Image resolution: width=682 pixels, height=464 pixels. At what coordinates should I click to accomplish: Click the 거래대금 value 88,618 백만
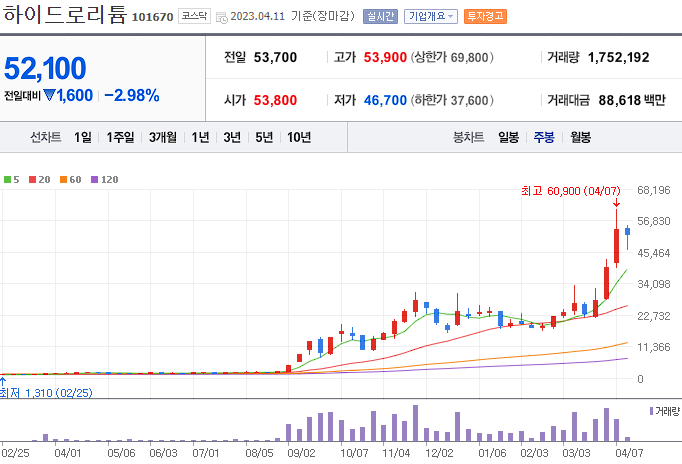pyautogui.click(x=632, y=100)
